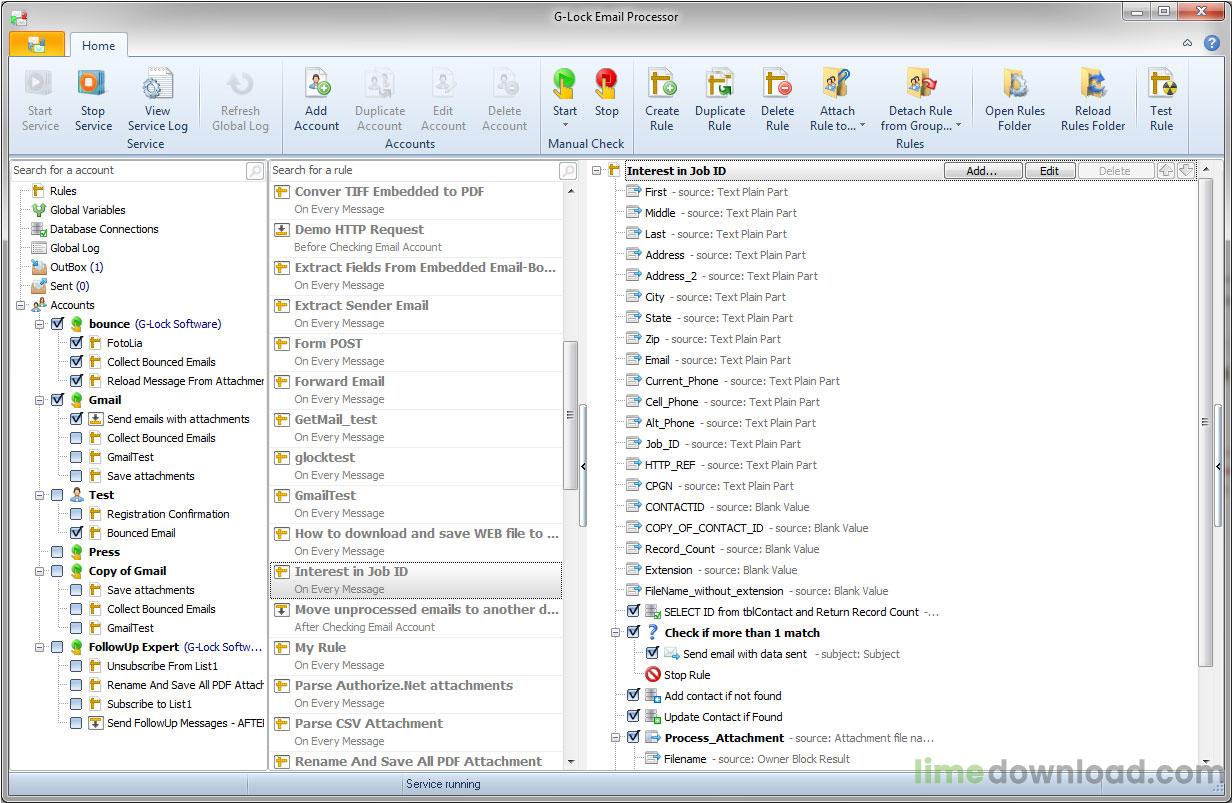Image resolution: width=1232 pixels, height=803 pixels.
Task: Open the application file menu button
Action: click(x=37, y=45)
